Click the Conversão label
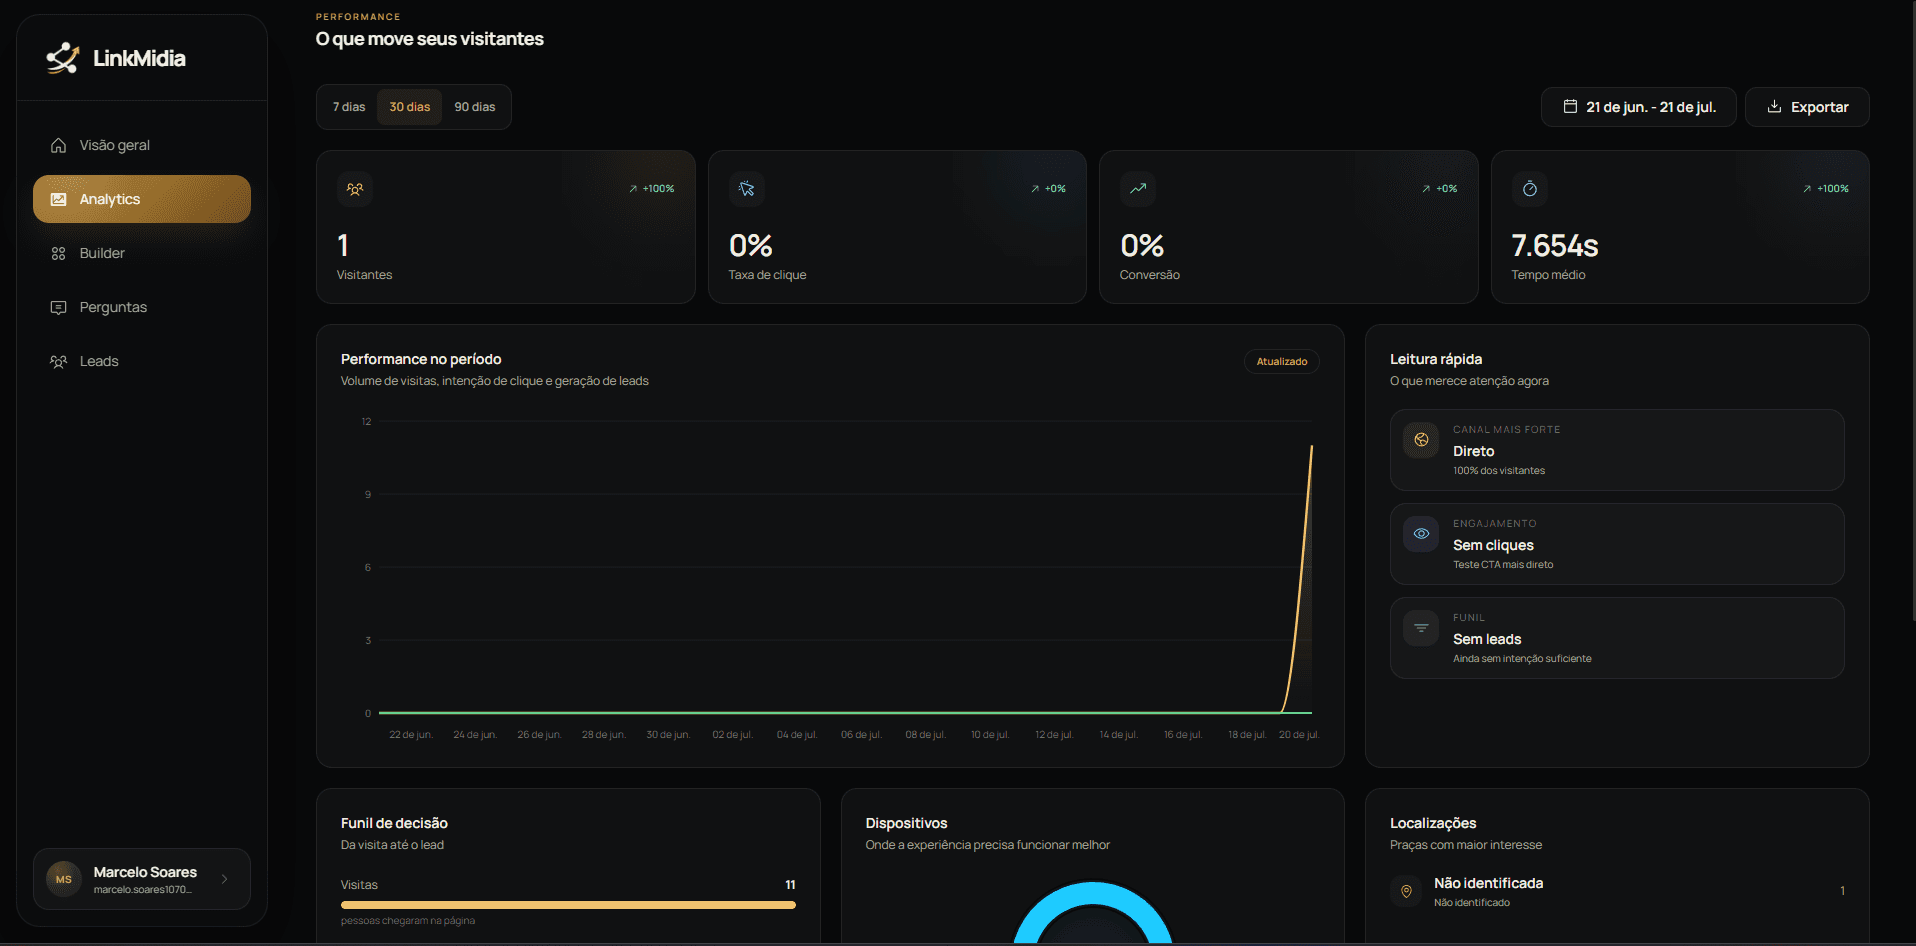The width and height of the screenshot is (1916, 946). pyautogui.click(x=1150, y=275)
